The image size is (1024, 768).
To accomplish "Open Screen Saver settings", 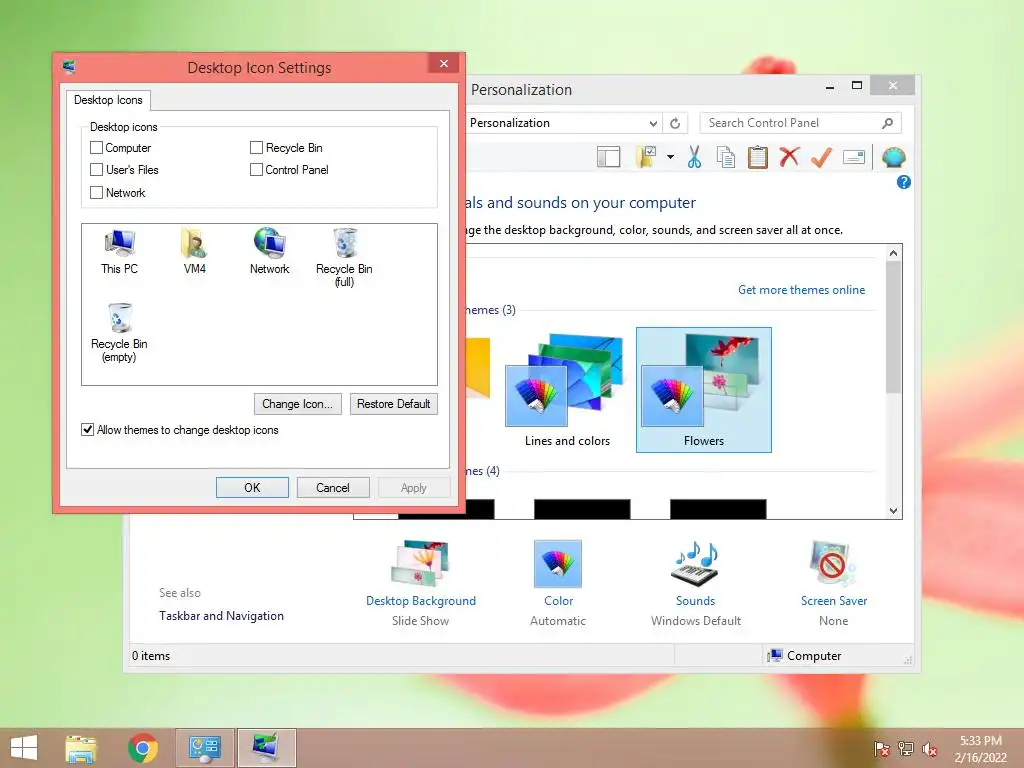I will pos(834,583).
